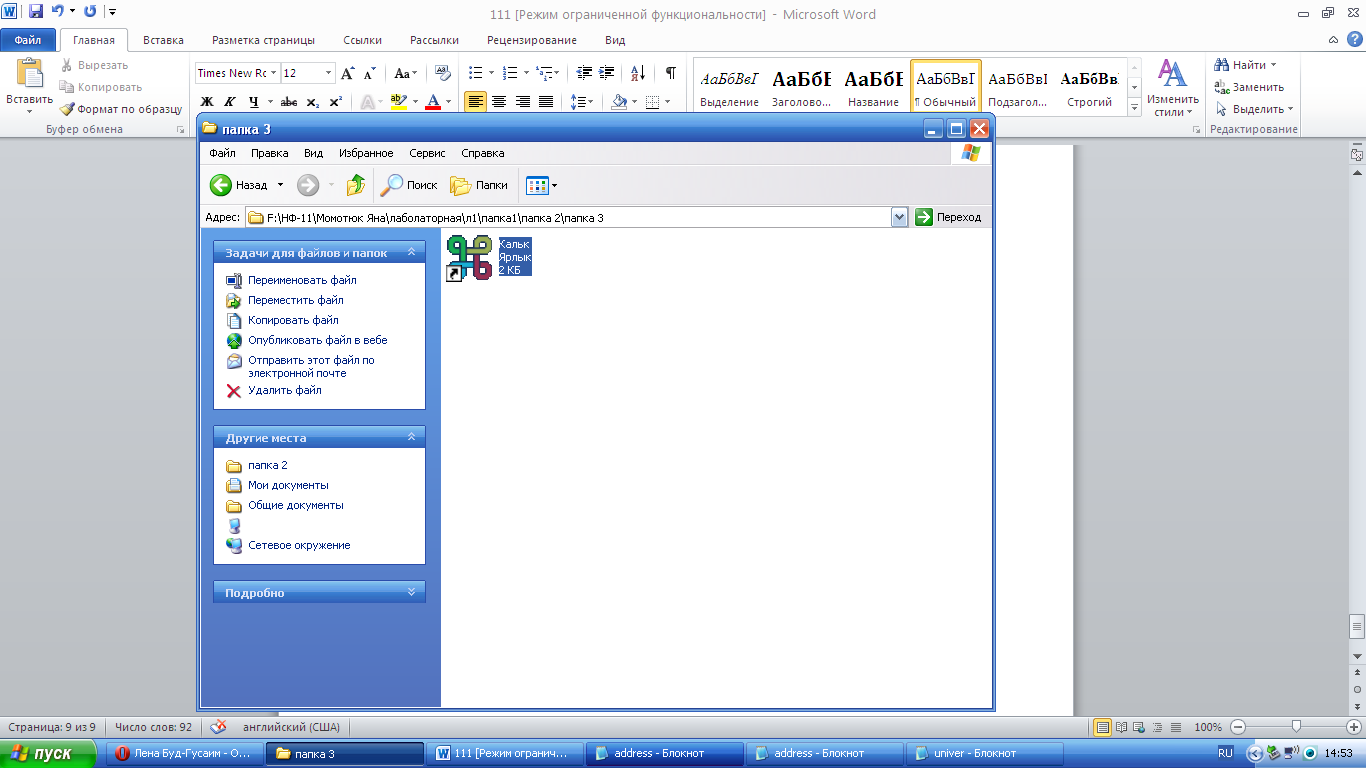Open the Правка menu in Explorer
Viewport: 1366px width, 768px height.
(x=270, y=153)
